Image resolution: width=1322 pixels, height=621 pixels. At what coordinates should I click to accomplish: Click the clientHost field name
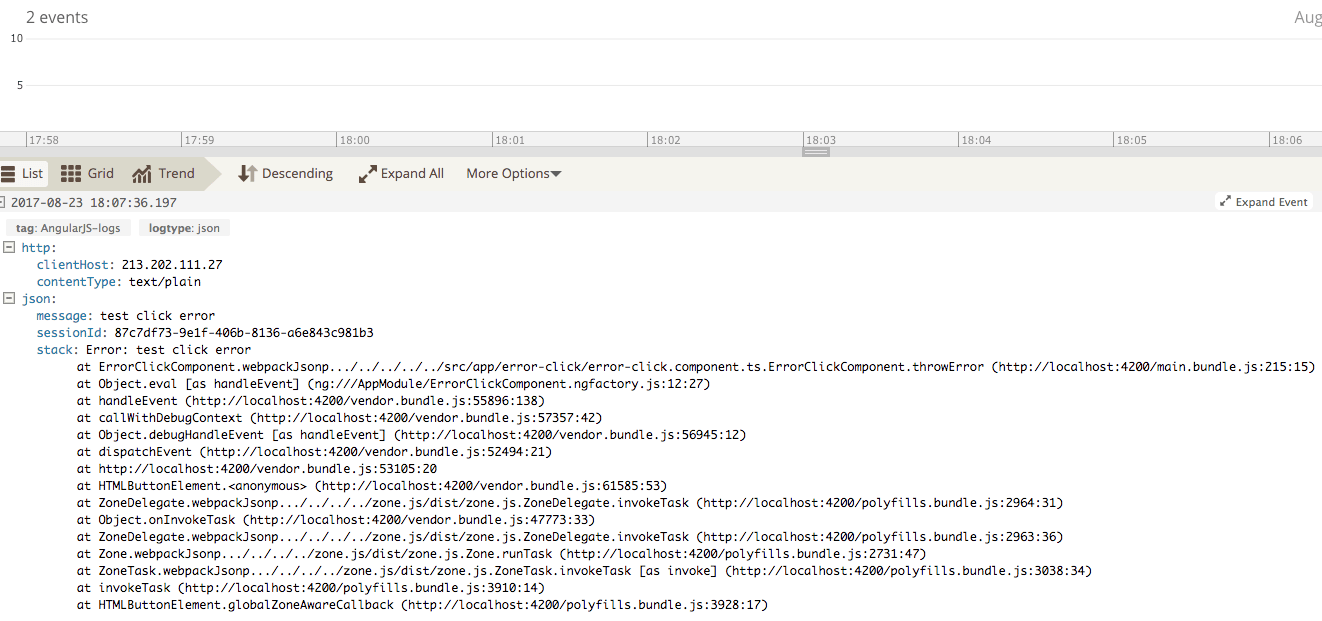pos(75,265)
